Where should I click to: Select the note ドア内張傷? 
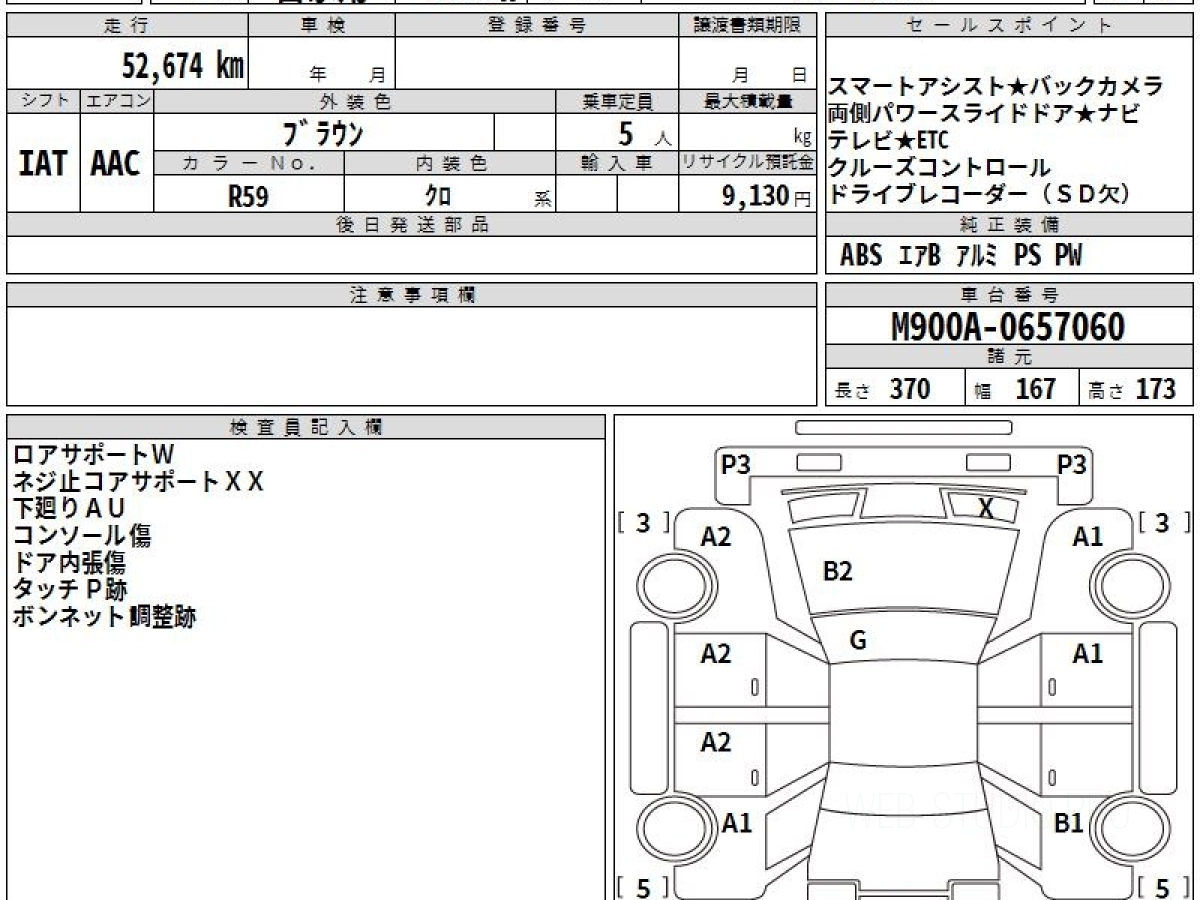coord(69,563)
